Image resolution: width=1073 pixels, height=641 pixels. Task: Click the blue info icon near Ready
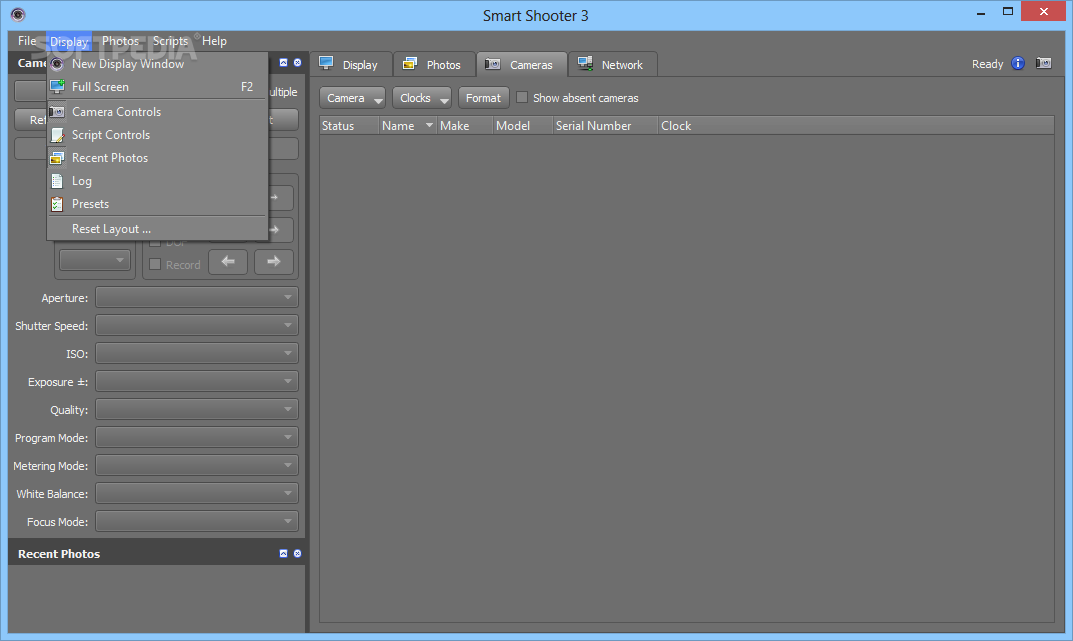(1018, 64)
